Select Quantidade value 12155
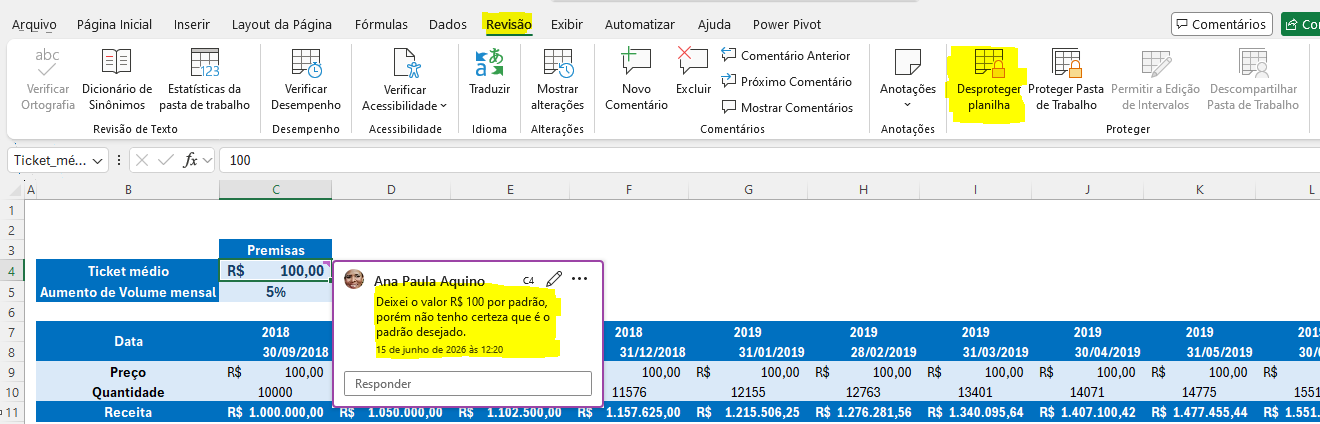The image size is (1320, 424). point(747,392)
